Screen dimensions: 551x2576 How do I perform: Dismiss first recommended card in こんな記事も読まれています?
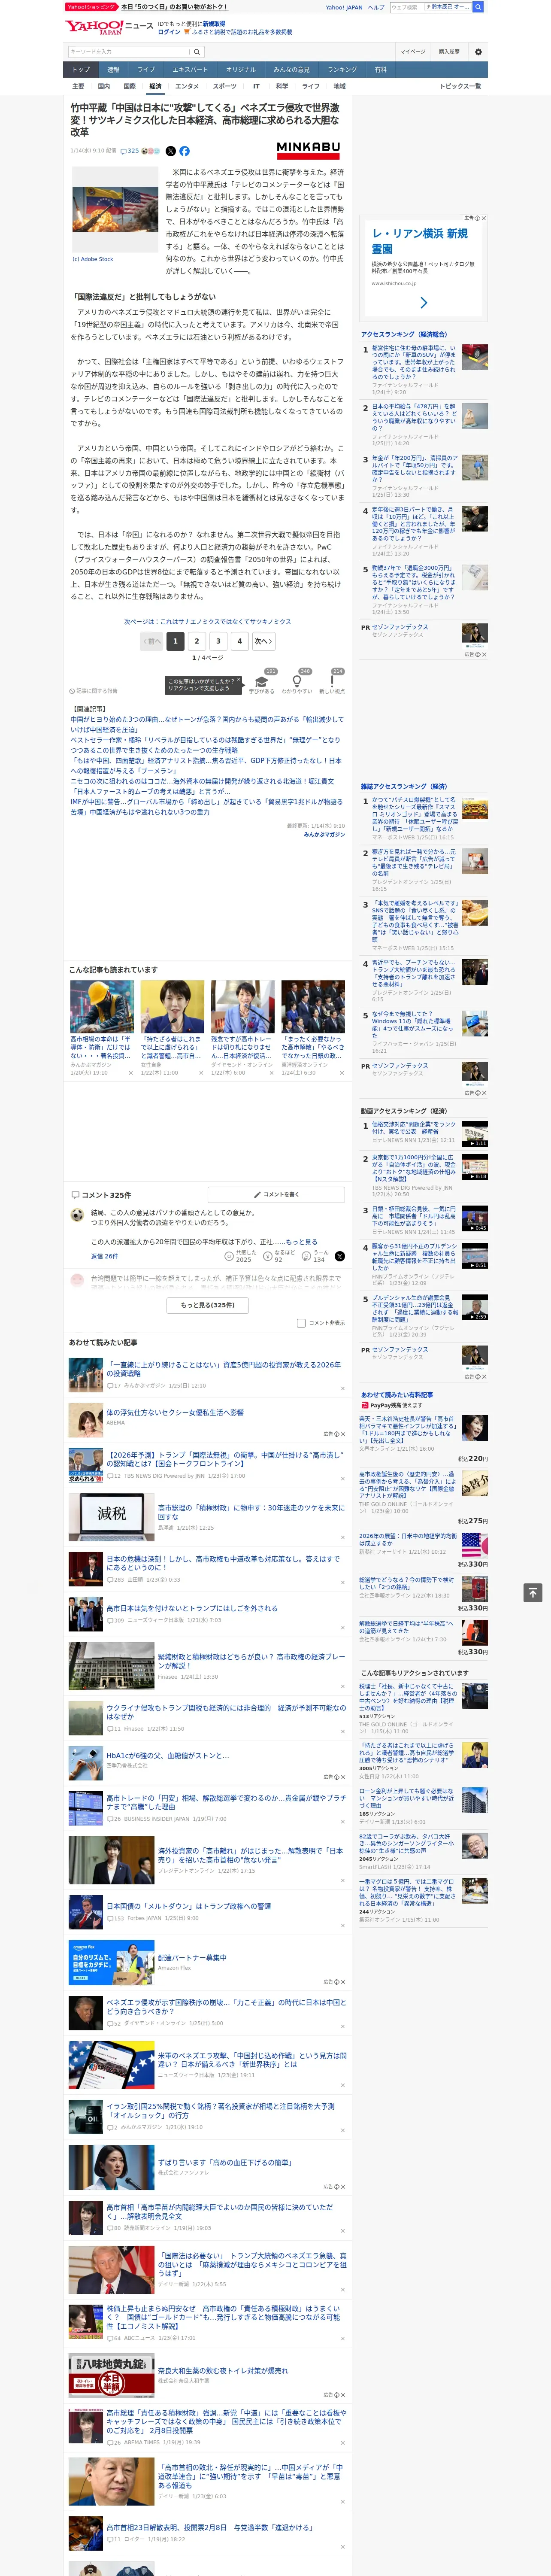click(x=130, y=1073)
